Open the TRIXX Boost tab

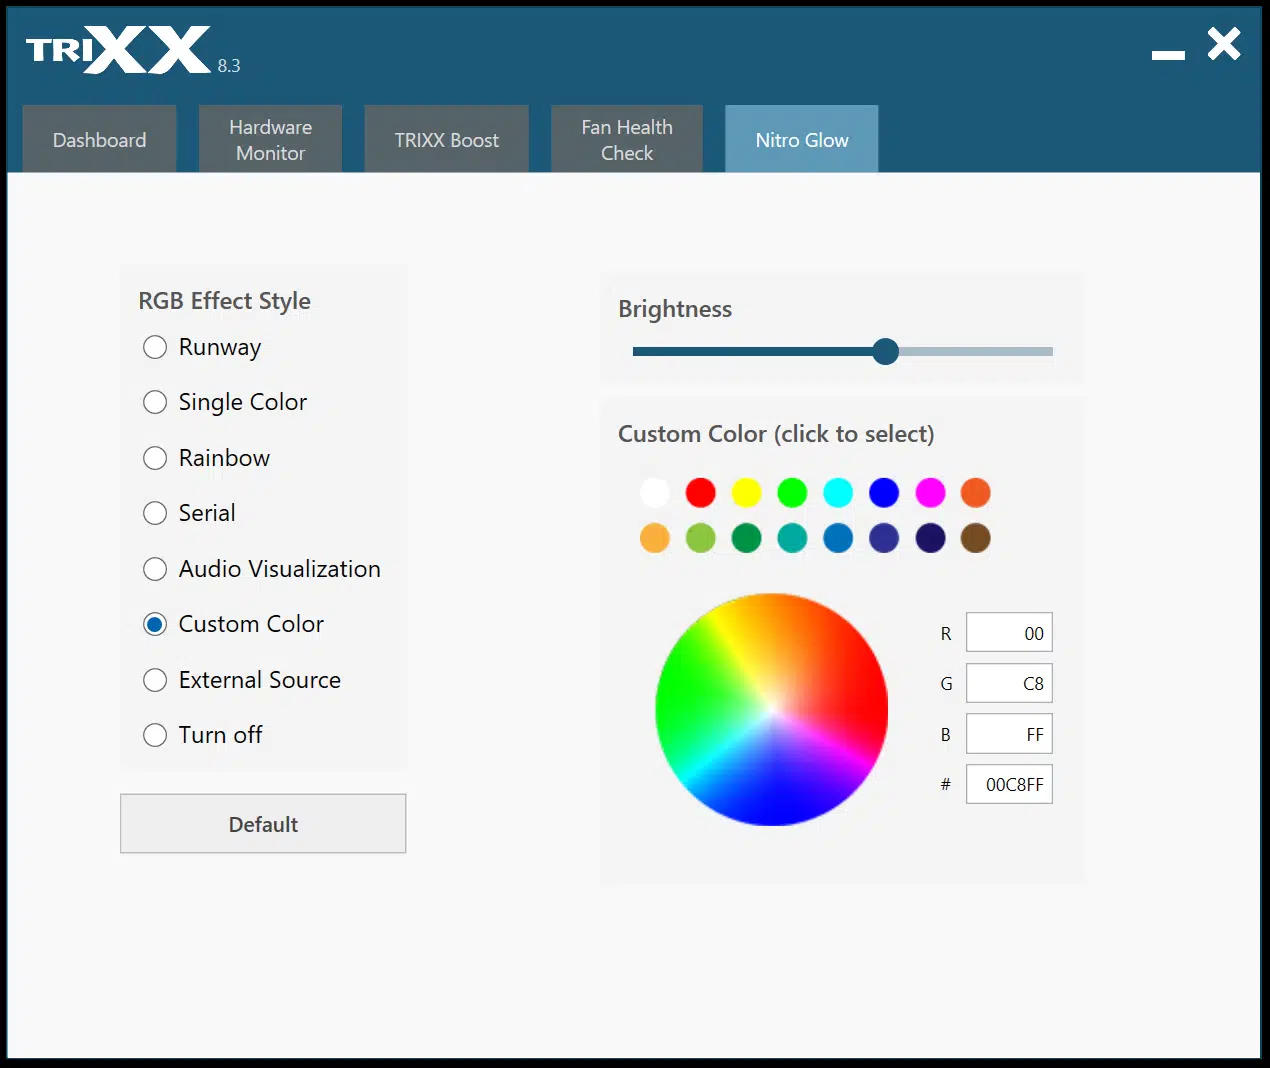(x=446, y=139)
